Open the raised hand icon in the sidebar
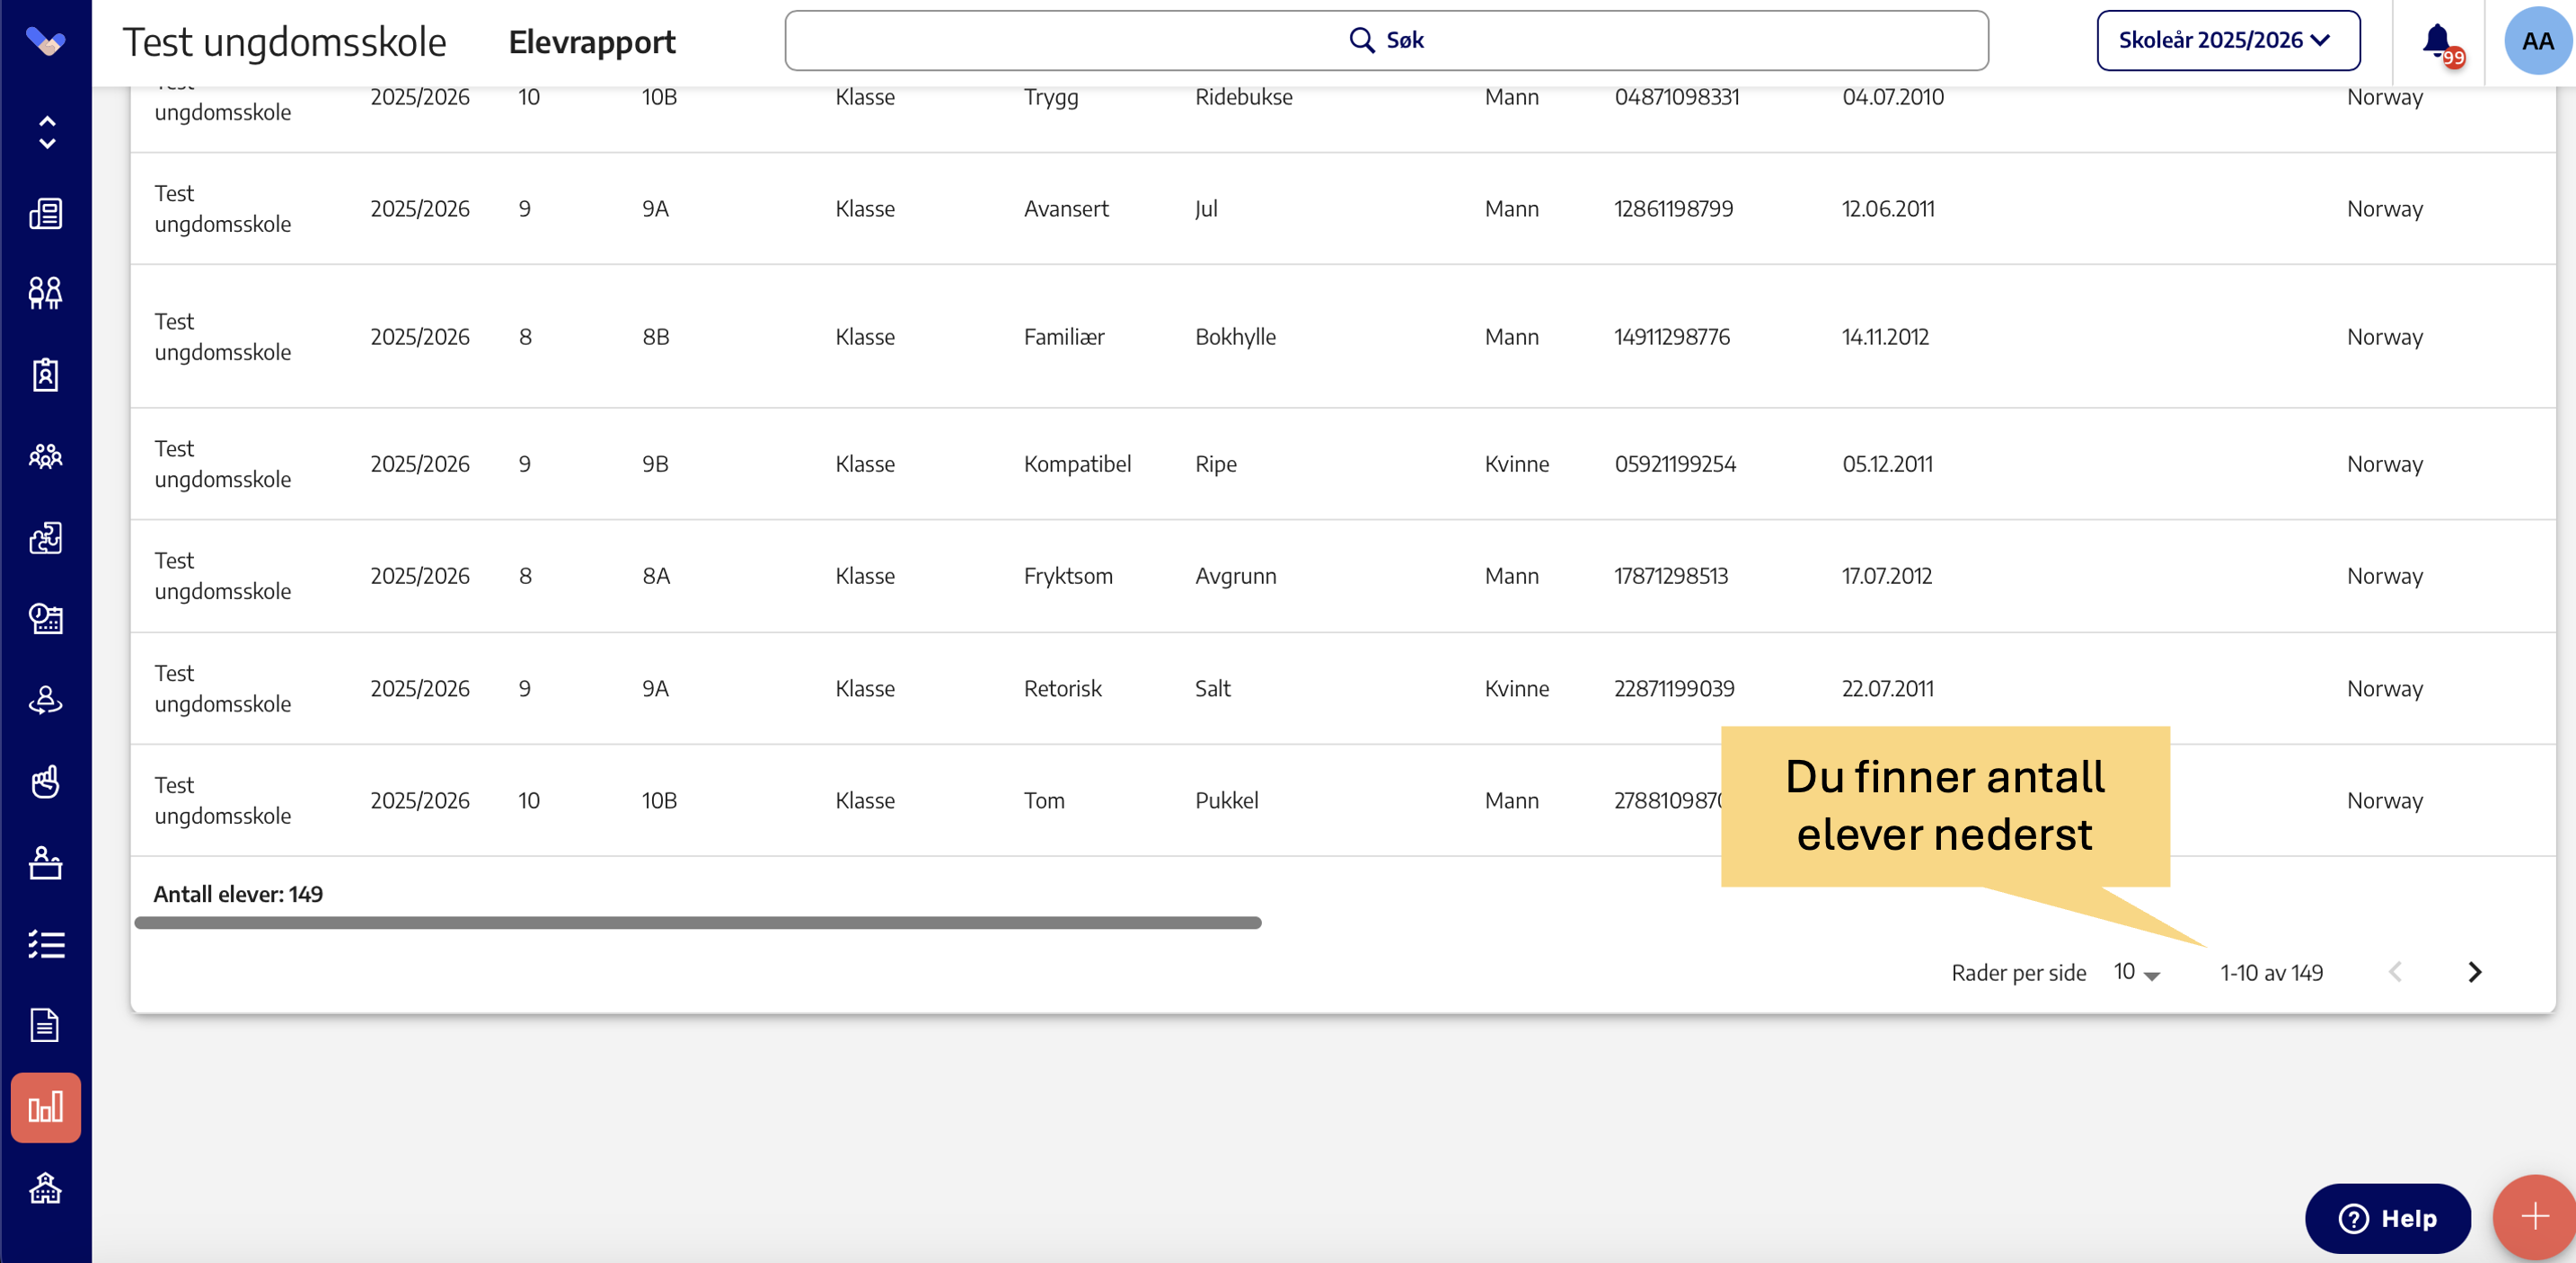Screen dimensions: 2576x1263 [x=46, y=782]
